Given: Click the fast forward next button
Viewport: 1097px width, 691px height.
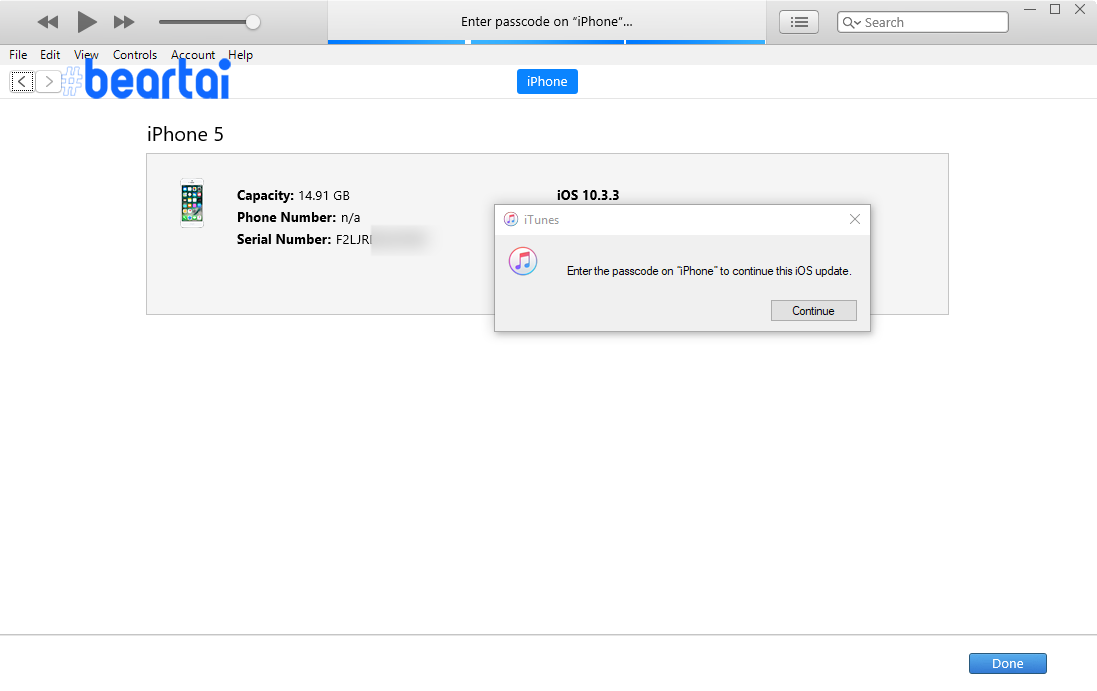Looking at the screenshot, I should (124, 22).
